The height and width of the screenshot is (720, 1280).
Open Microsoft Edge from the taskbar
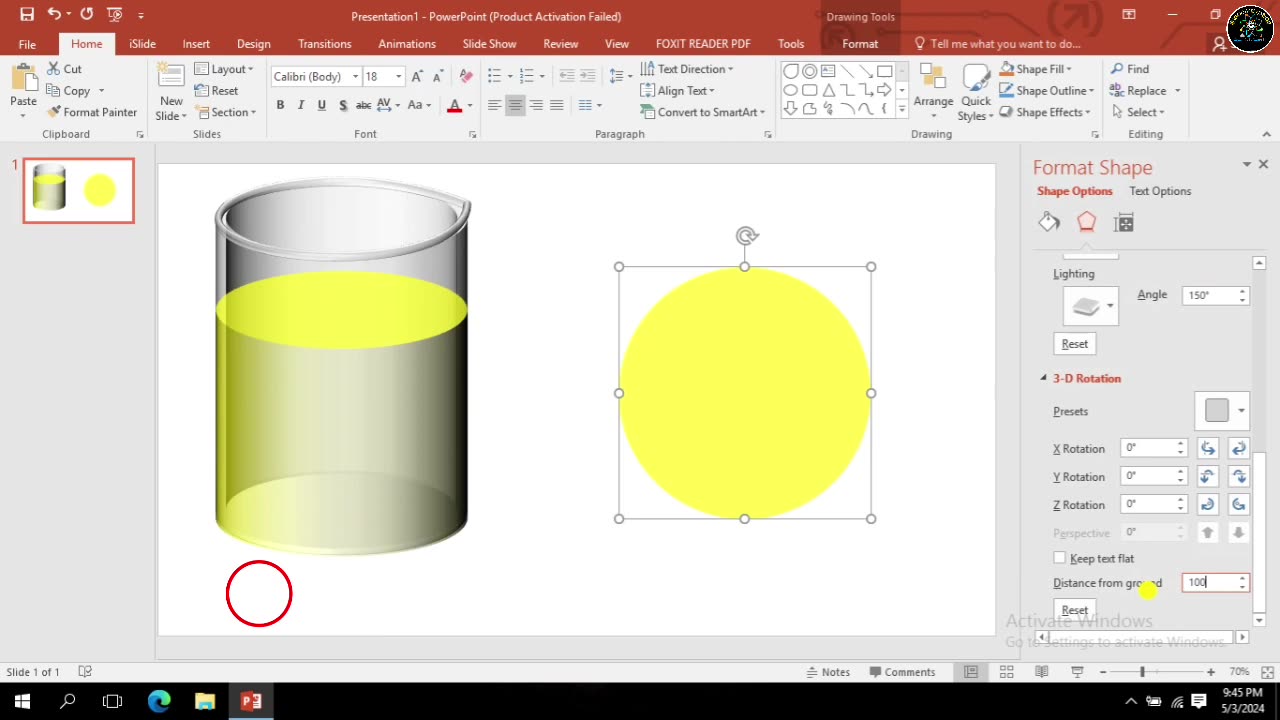click(159, 701)
